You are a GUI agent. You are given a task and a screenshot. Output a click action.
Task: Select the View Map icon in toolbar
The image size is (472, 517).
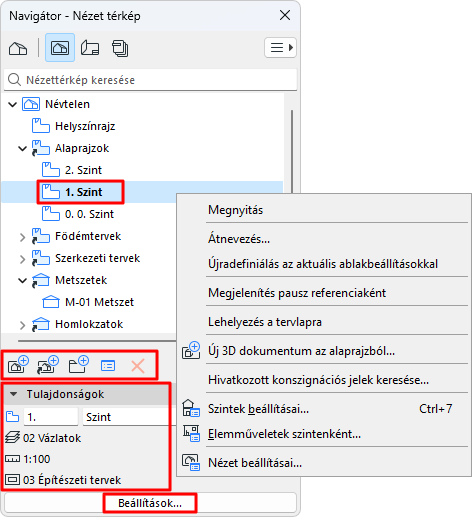(x=60, y=48)
